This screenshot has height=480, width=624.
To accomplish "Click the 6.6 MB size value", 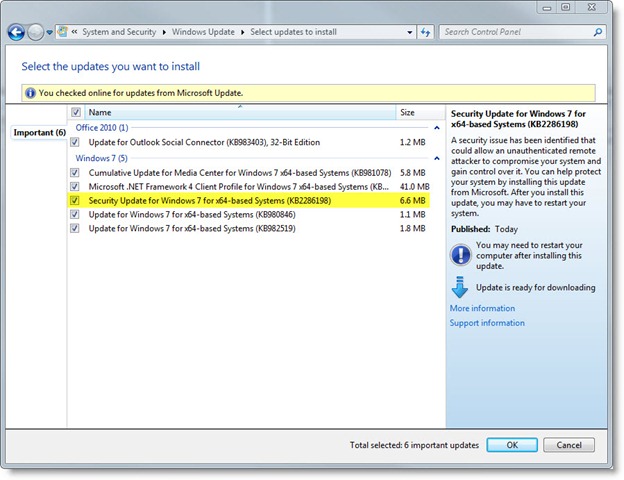I will point(412,201).
